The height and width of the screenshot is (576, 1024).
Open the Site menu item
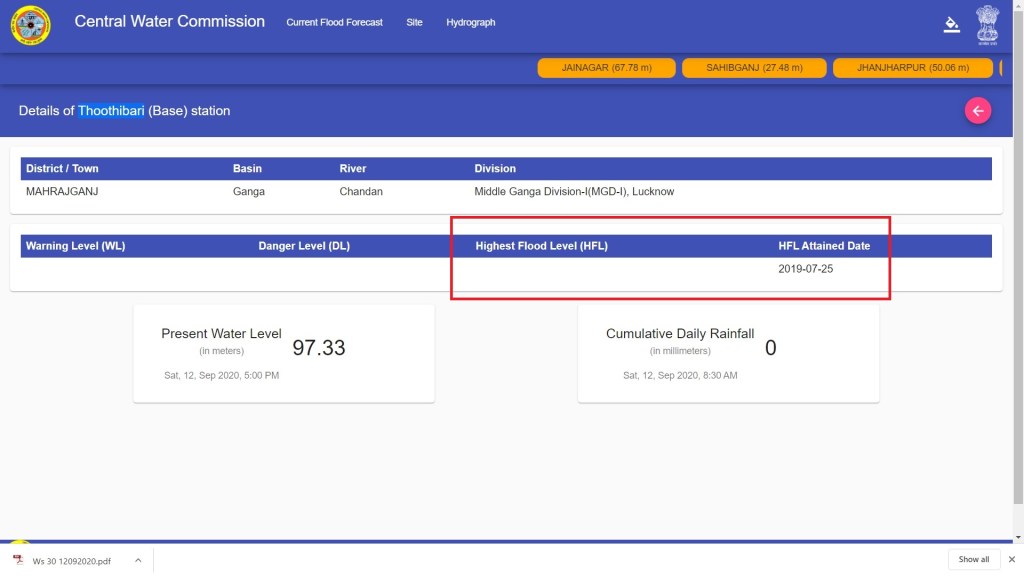pos(414,22)
